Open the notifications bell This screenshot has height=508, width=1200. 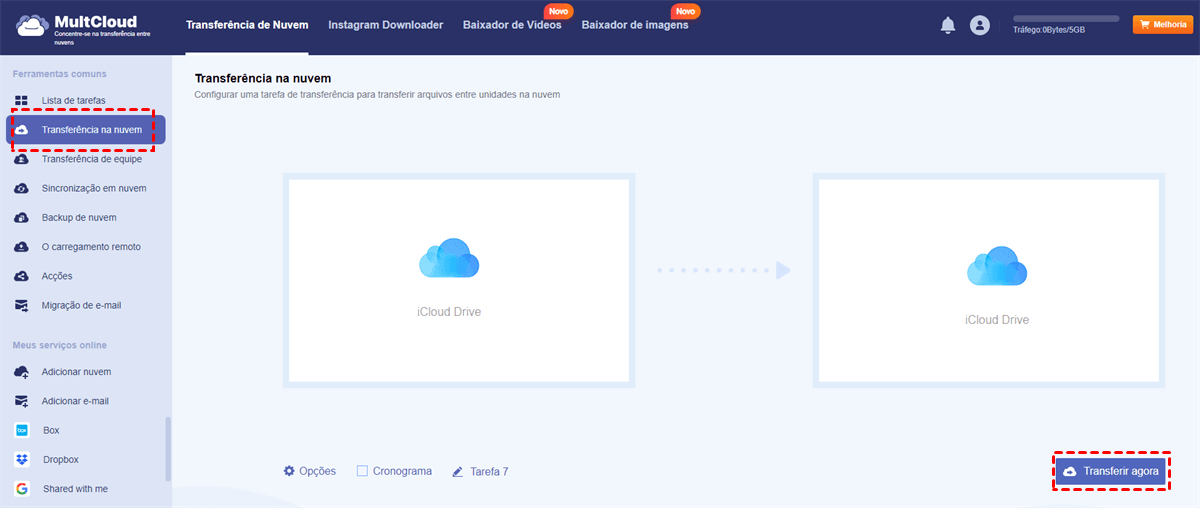click(x=948, y=26)
